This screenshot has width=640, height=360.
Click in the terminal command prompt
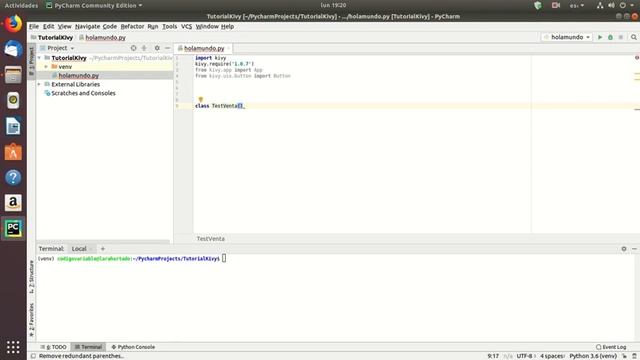pyautogui.click(x=224, y=258)
